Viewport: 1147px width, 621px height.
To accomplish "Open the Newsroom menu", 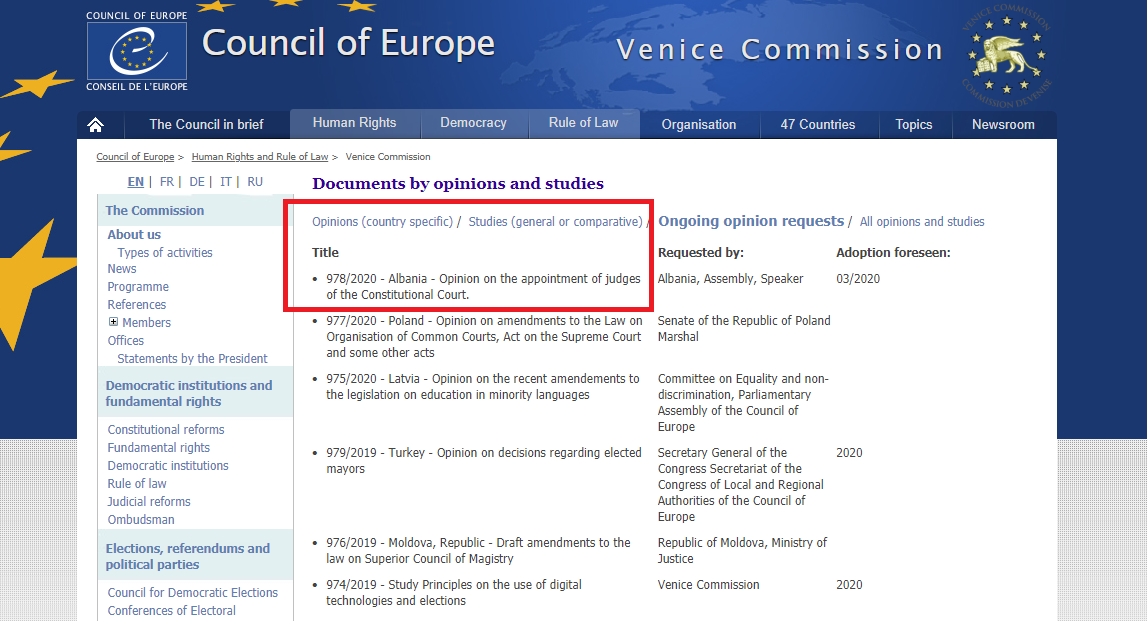I will click(1004, 124).
